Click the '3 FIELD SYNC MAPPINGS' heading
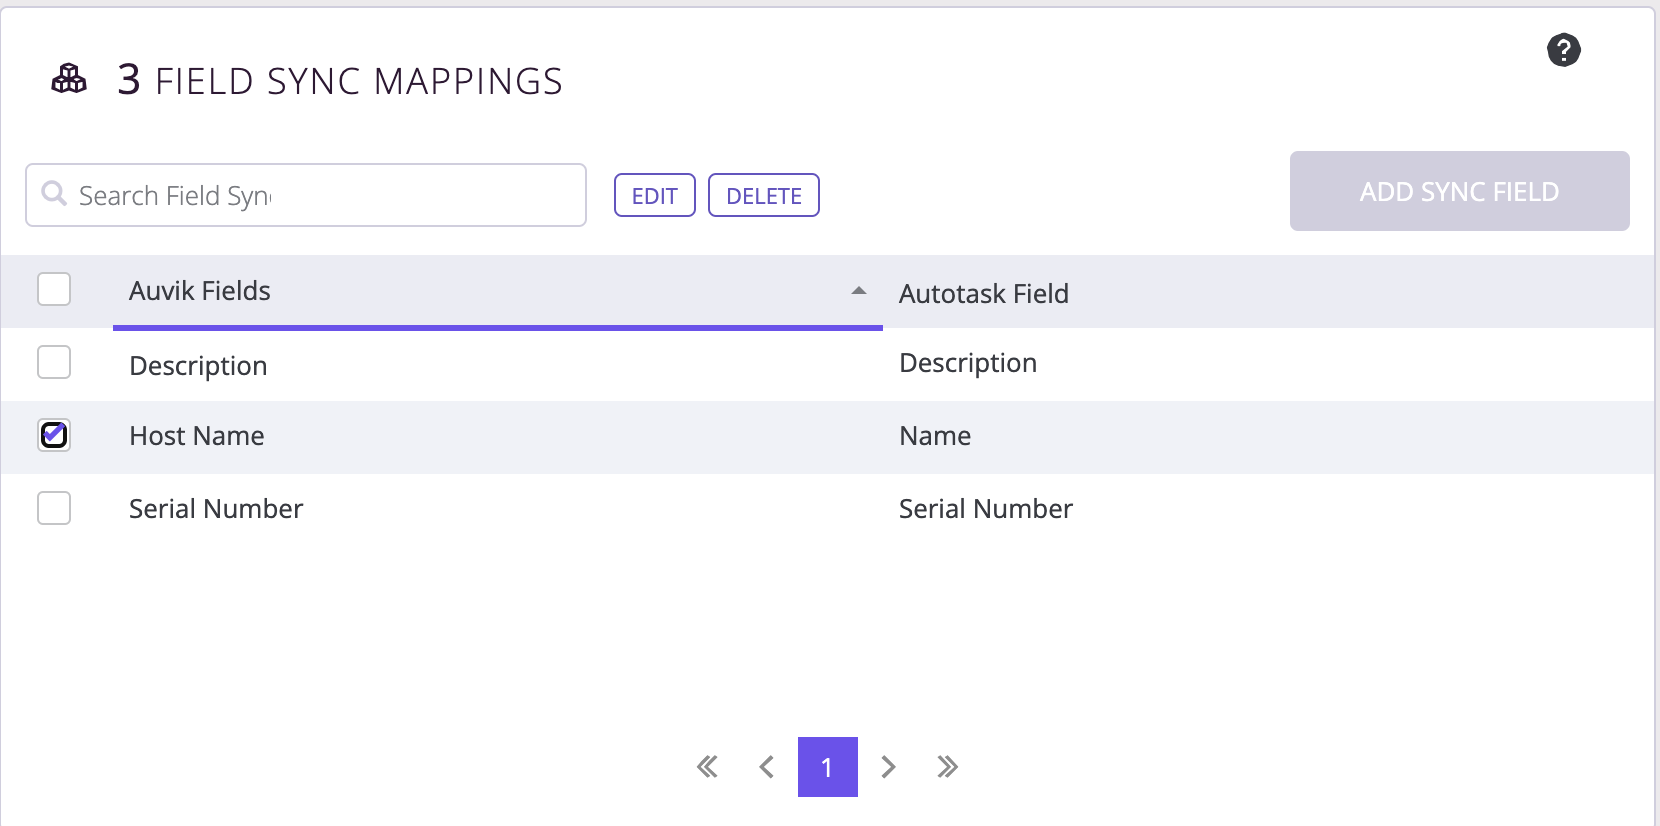The width and height of the screenshot is (1660, 826). [340, 80]
